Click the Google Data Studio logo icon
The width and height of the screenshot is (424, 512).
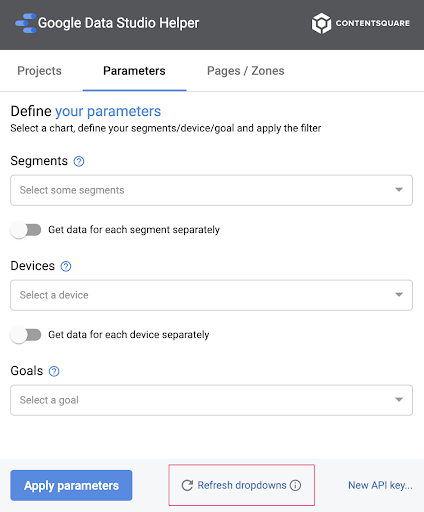tap(26, 23)
